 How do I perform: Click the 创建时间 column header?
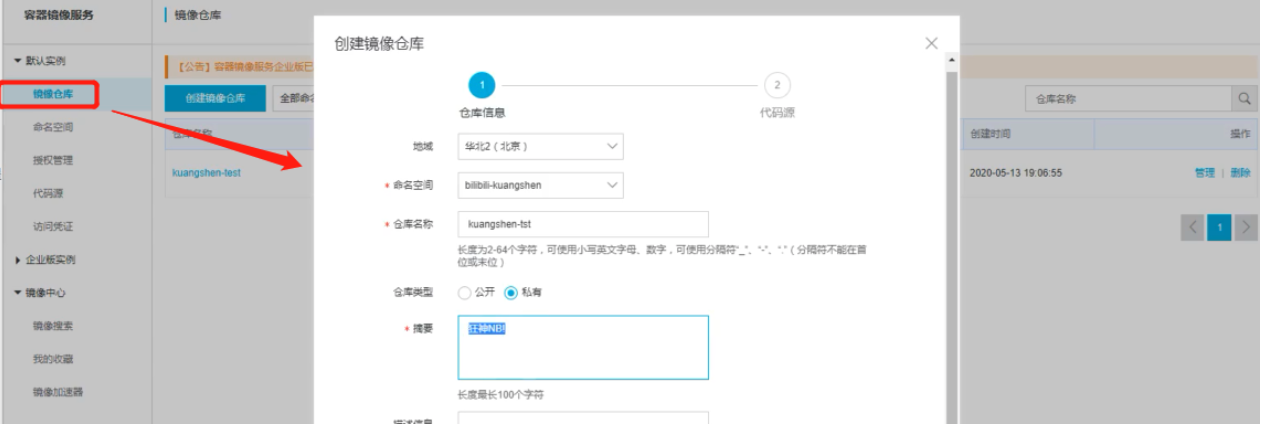pos(990,133)
